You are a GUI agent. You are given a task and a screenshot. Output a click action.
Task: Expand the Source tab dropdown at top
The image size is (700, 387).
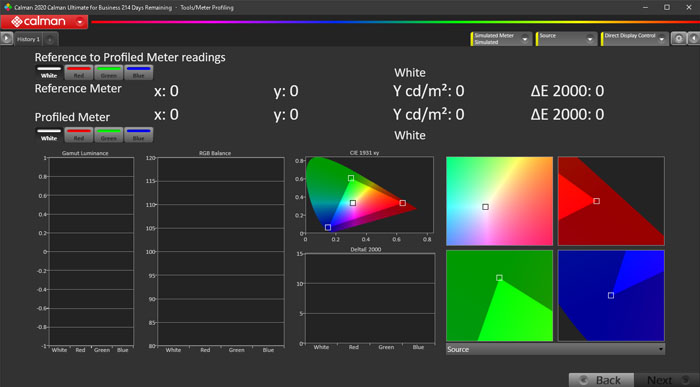click(590, 39)
